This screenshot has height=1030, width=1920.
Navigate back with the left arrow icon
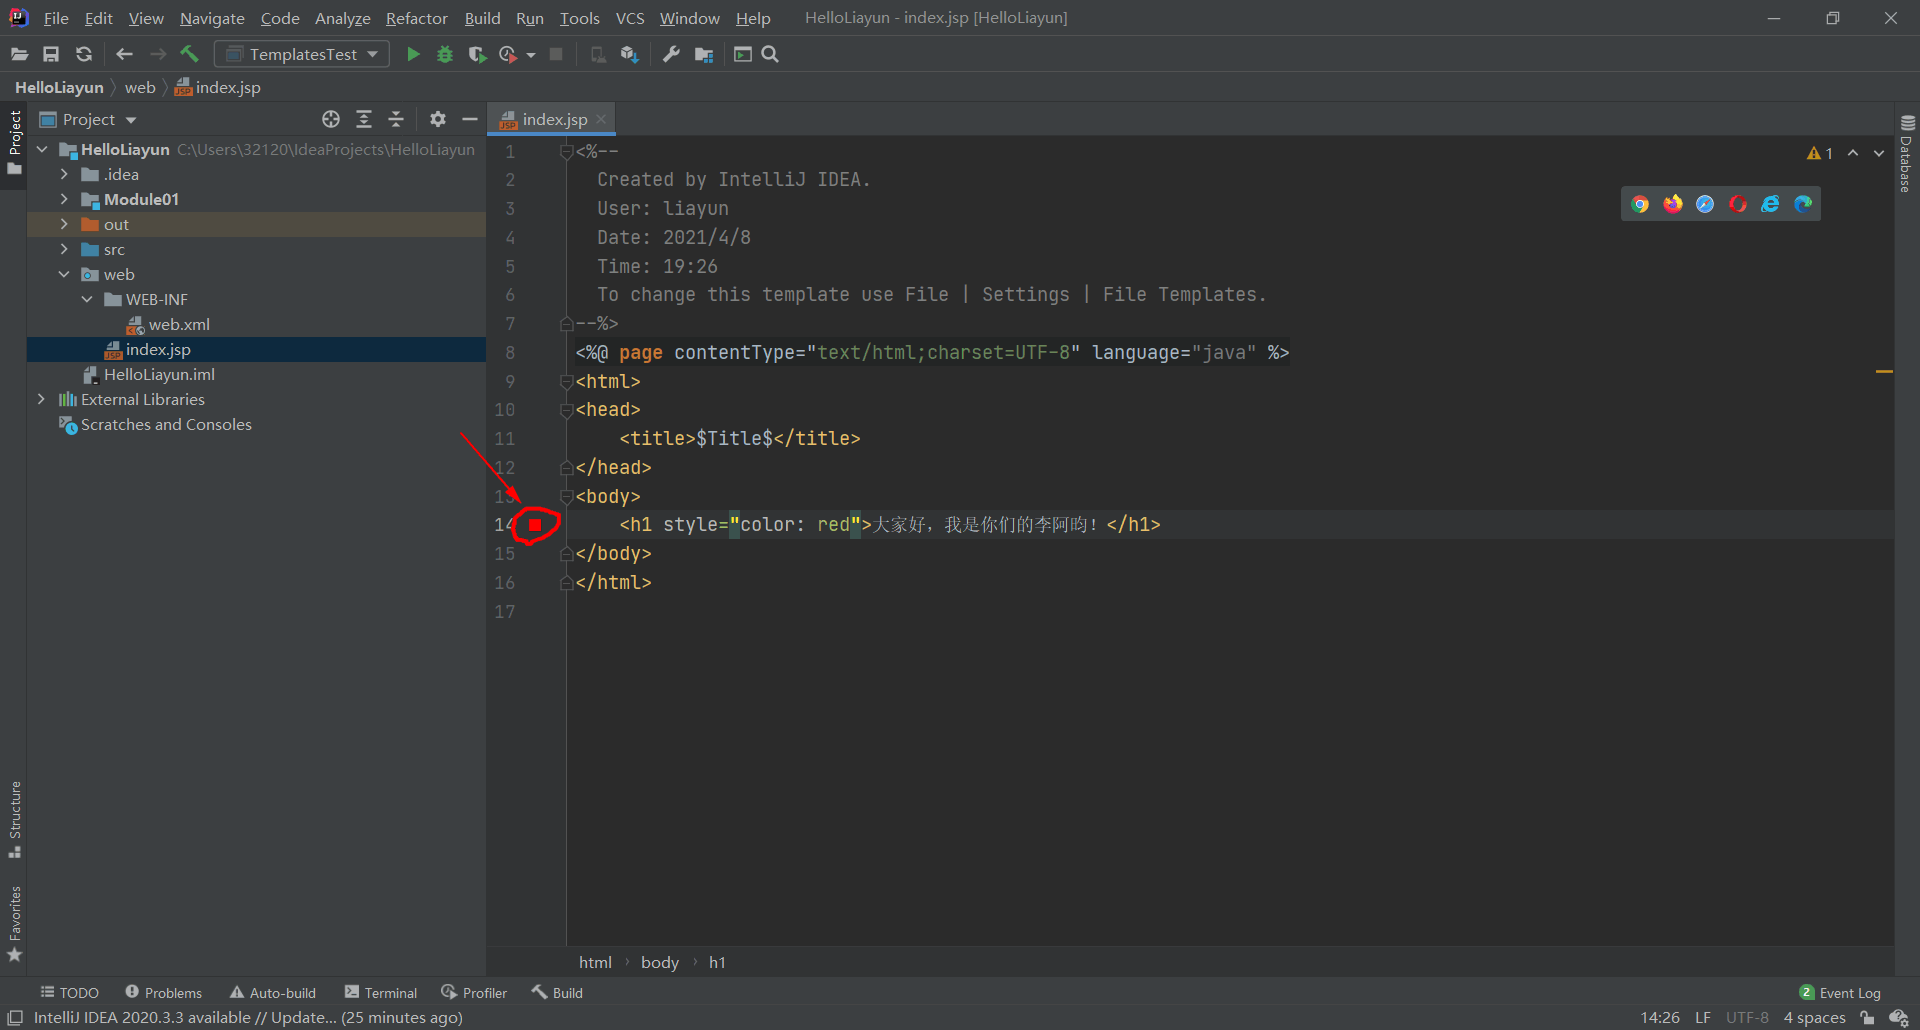point(124,54)
